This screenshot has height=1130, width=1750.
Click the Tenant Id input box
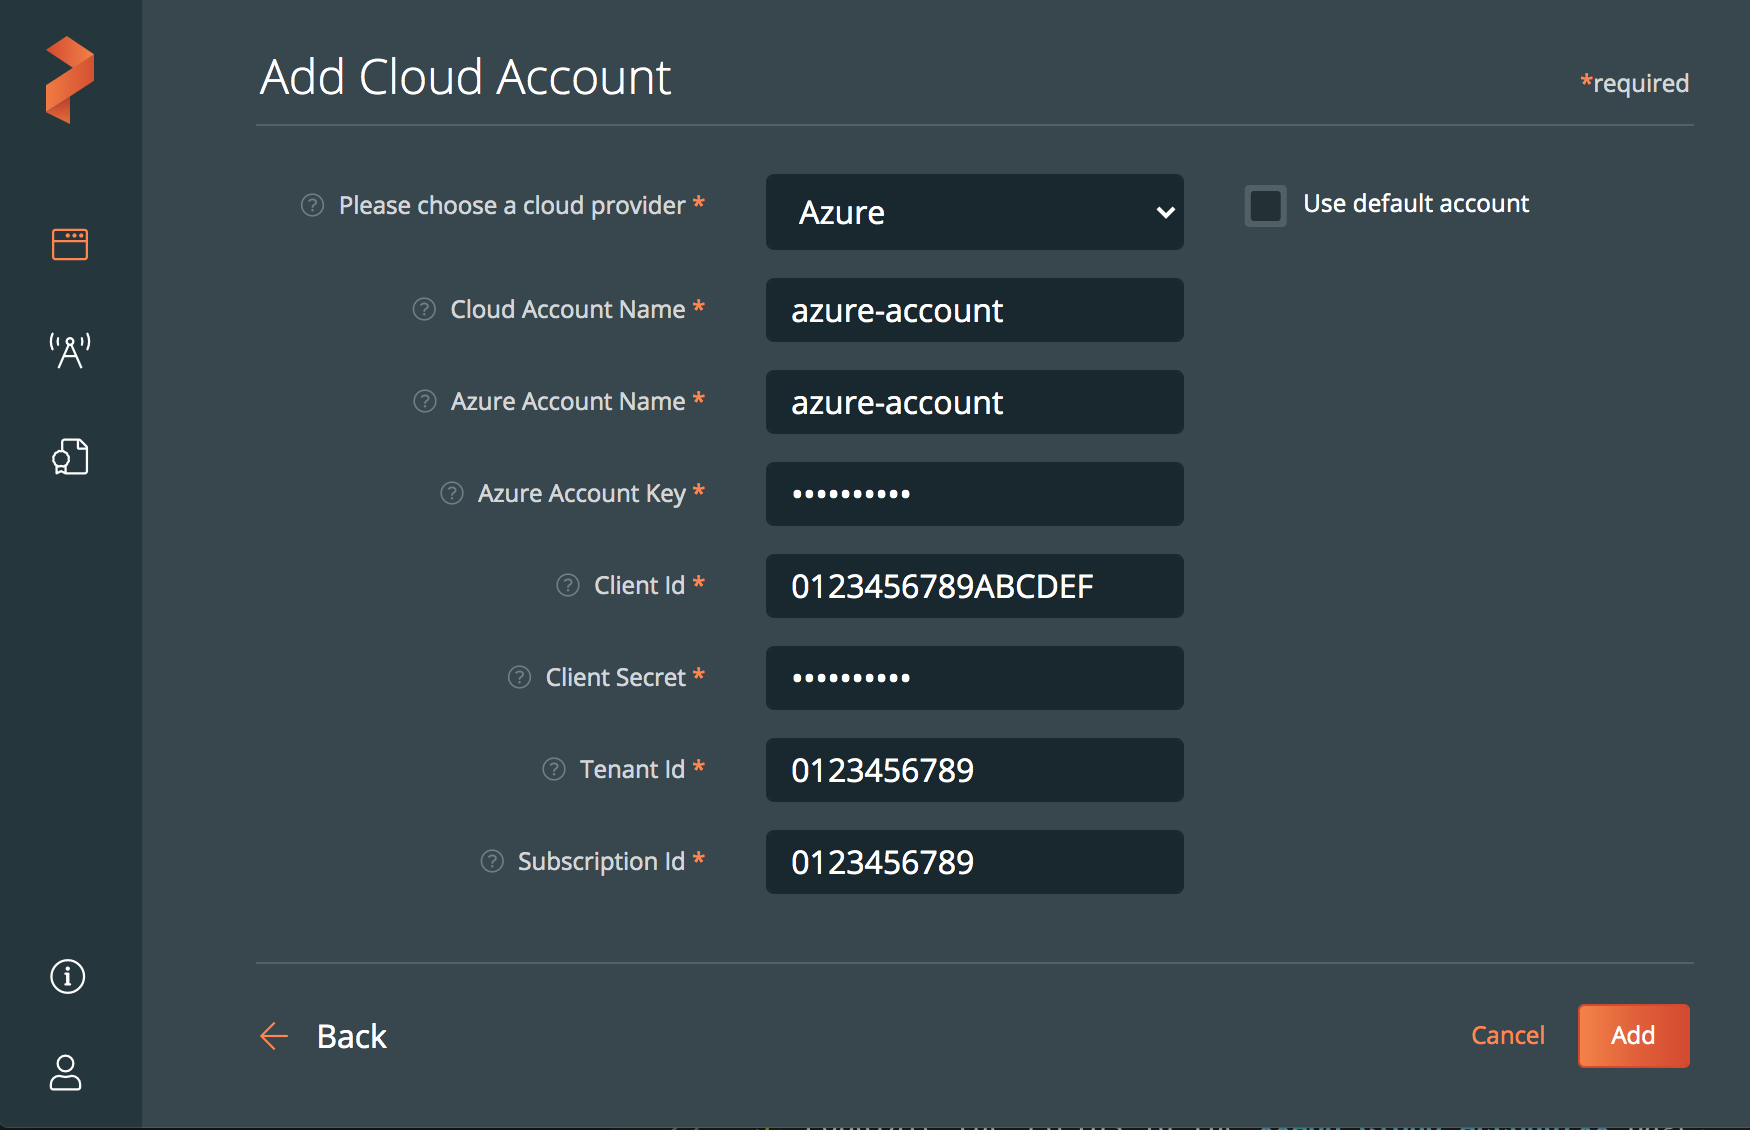[x=974, y=770]
